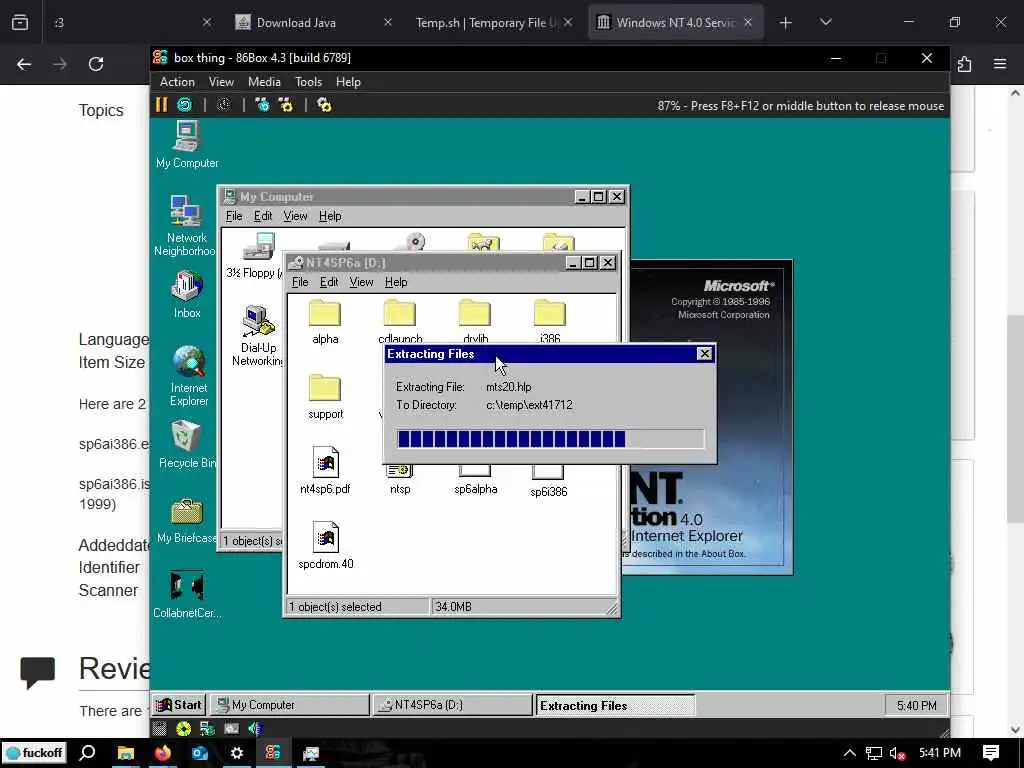Select the support folder
The width and height of the screenshot is (1024, 768).
325,397
